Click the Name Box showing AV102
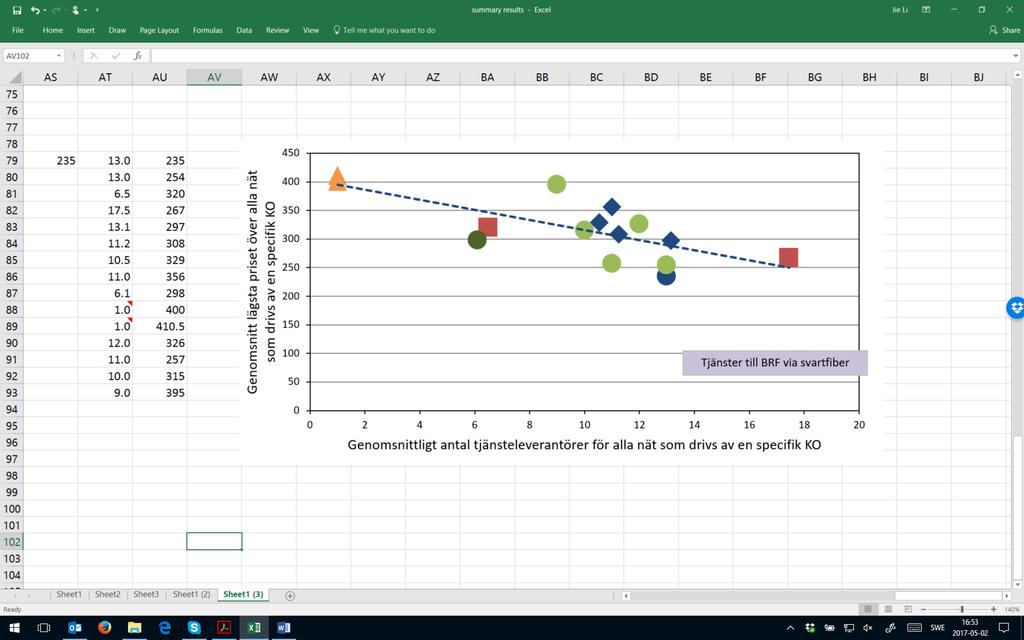1024x640 pixels. (29, 56)
